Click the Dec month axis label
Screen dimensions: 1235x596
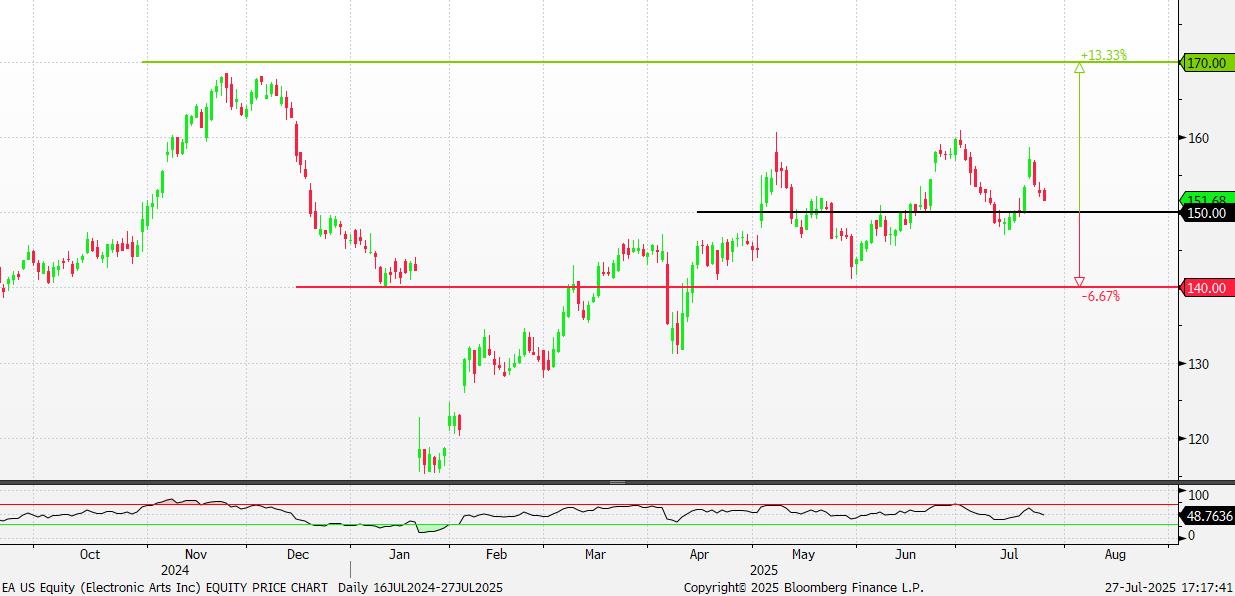(297, 554)
